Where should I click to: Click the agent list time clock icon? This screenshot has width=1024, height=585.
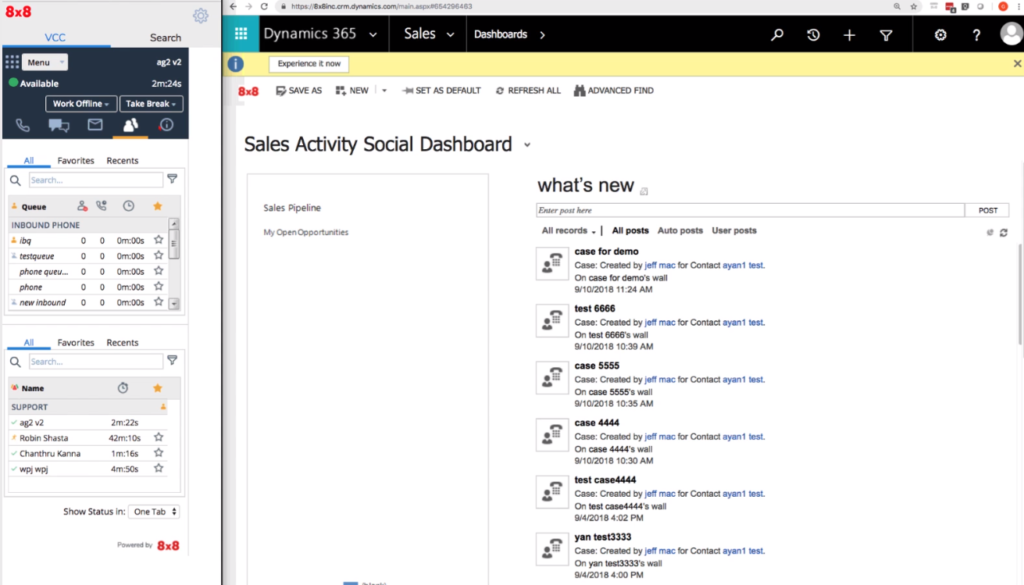tap(123, 388)
